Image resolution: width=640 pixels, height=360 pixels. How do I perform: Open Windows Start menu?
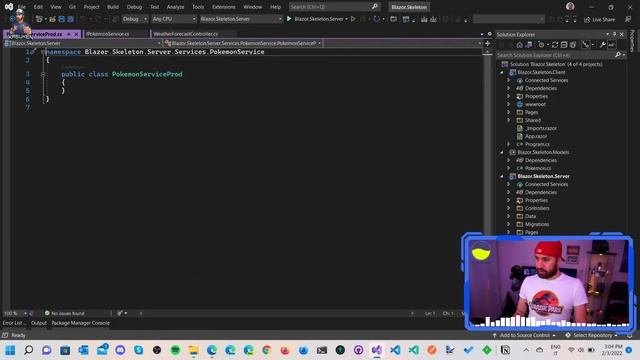[x=10, y=350]
